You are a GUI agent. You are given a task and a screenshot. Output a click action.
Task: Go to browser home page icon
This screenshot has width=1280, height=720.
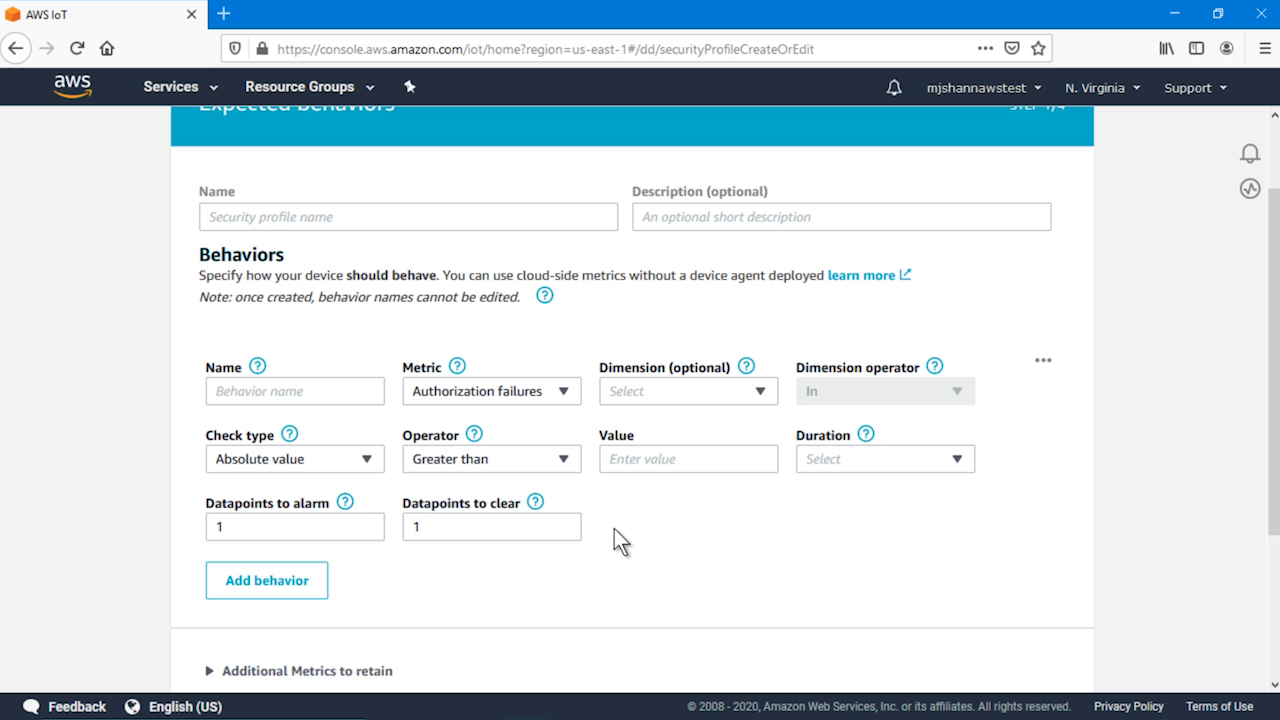[x=107, y=48]
